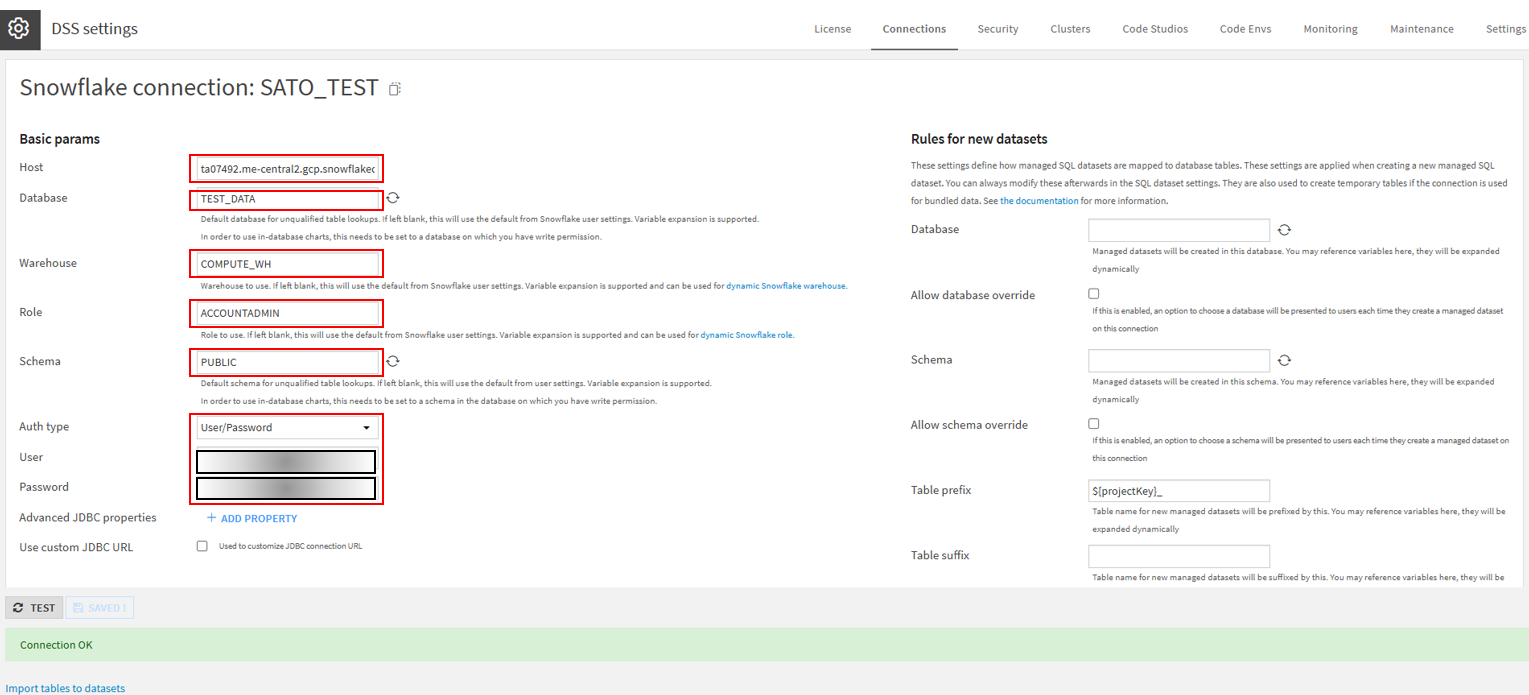Refresh the new datasets Database list
This screenshot has width=1529, height=695.
(x=1284, y=230)
